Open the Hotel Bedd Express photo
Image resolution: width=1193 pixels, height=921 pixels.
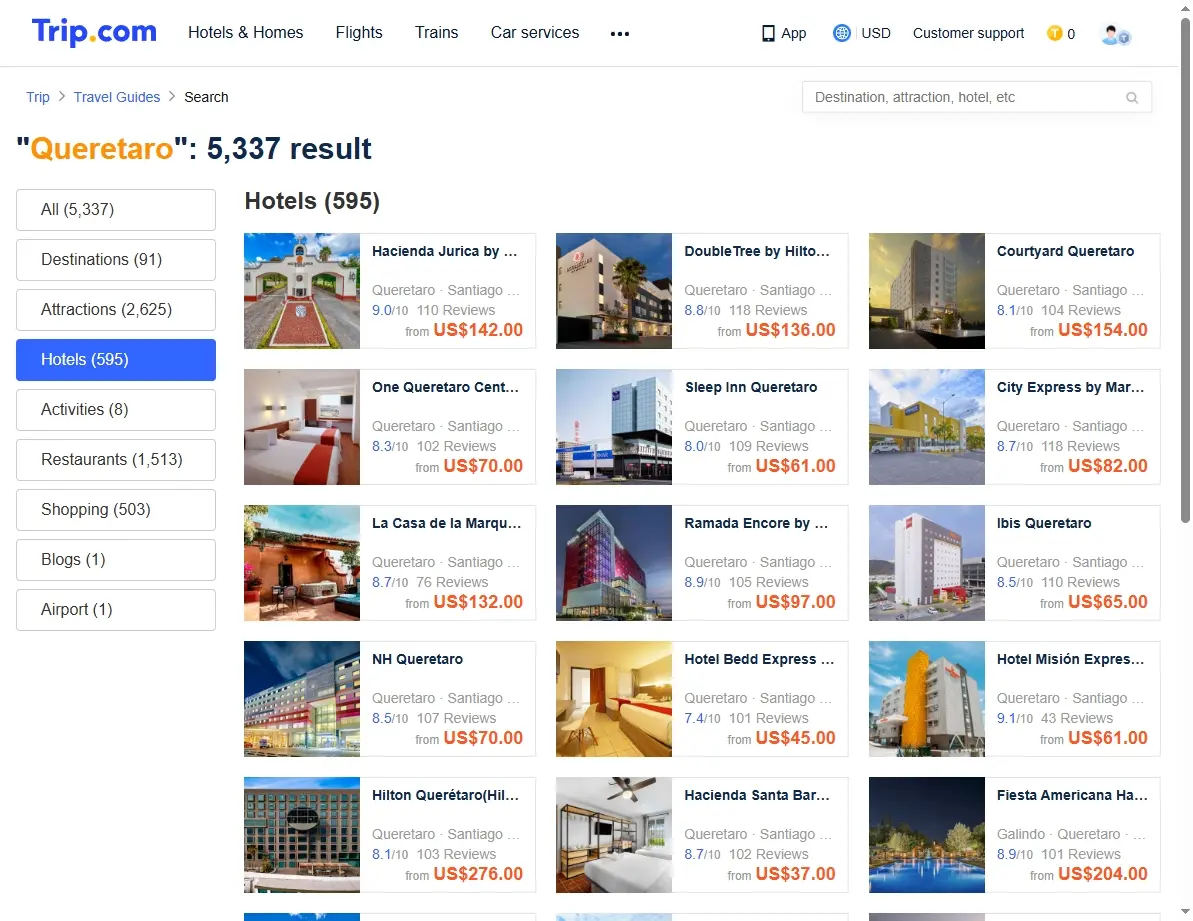[x=614, y=699]
